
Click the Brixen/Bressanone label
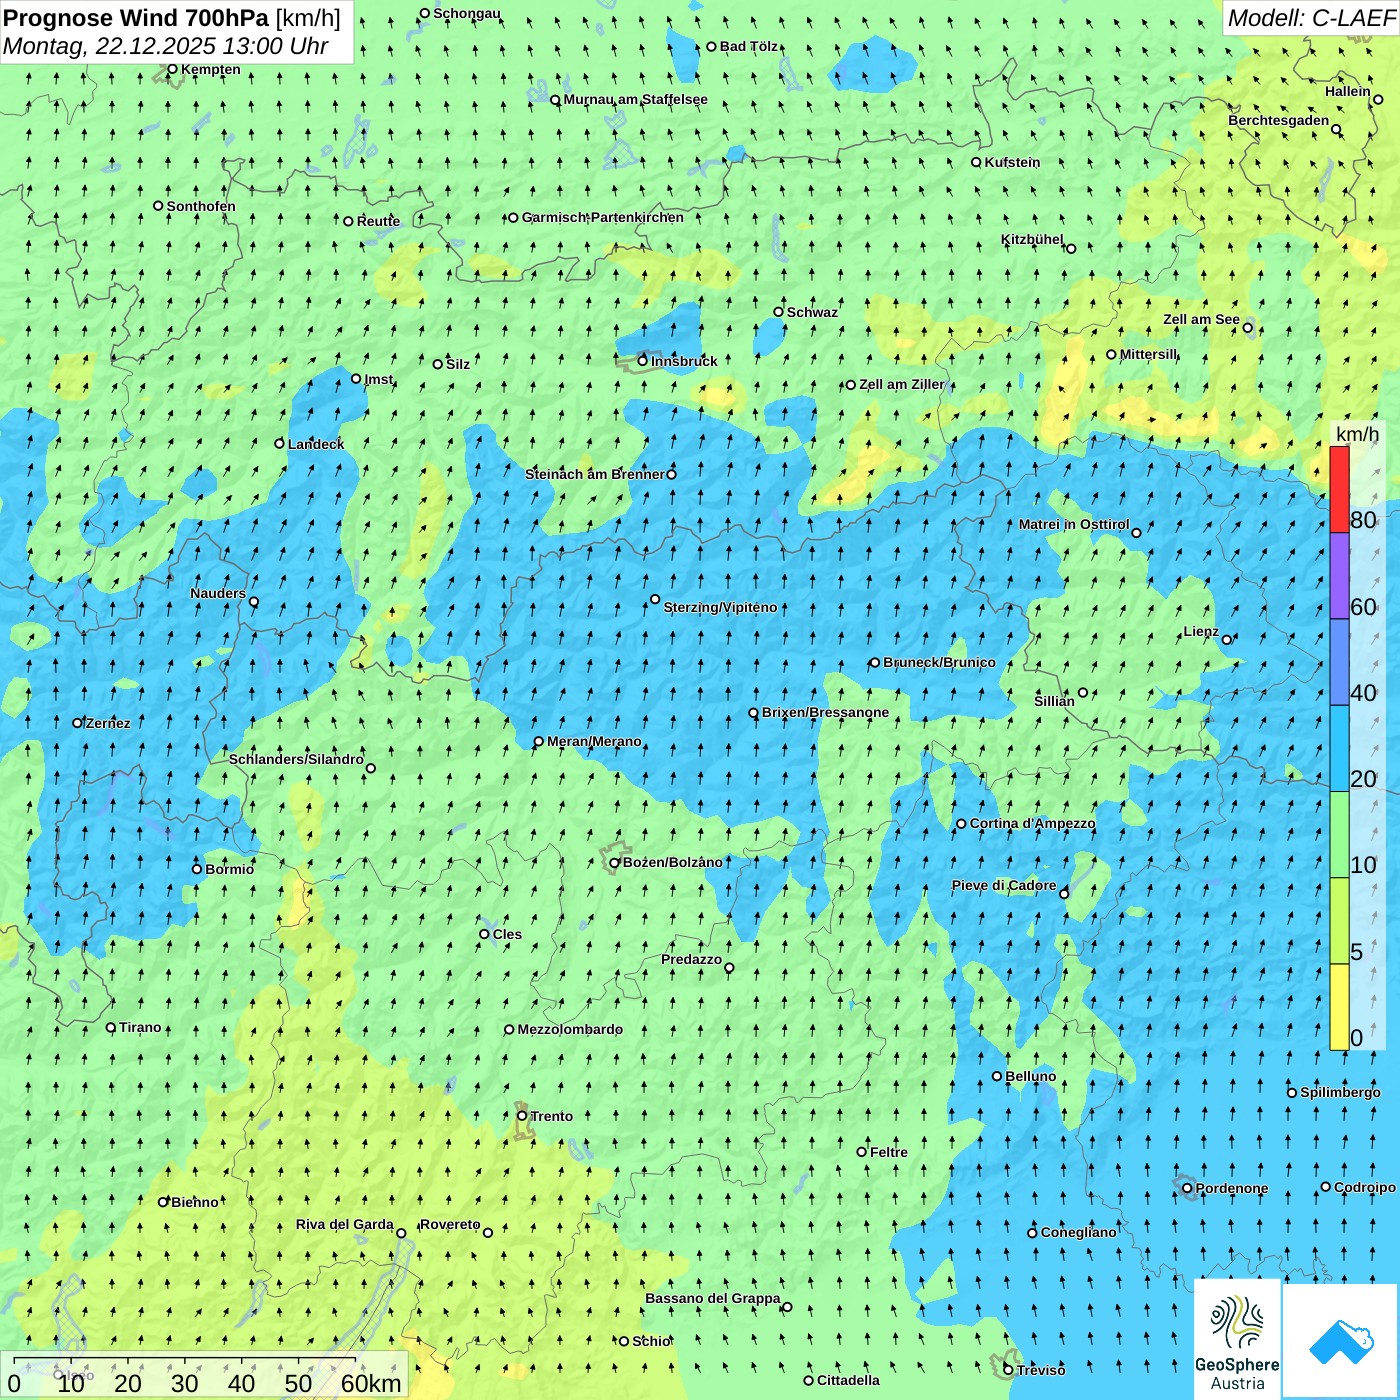point(825,712)
